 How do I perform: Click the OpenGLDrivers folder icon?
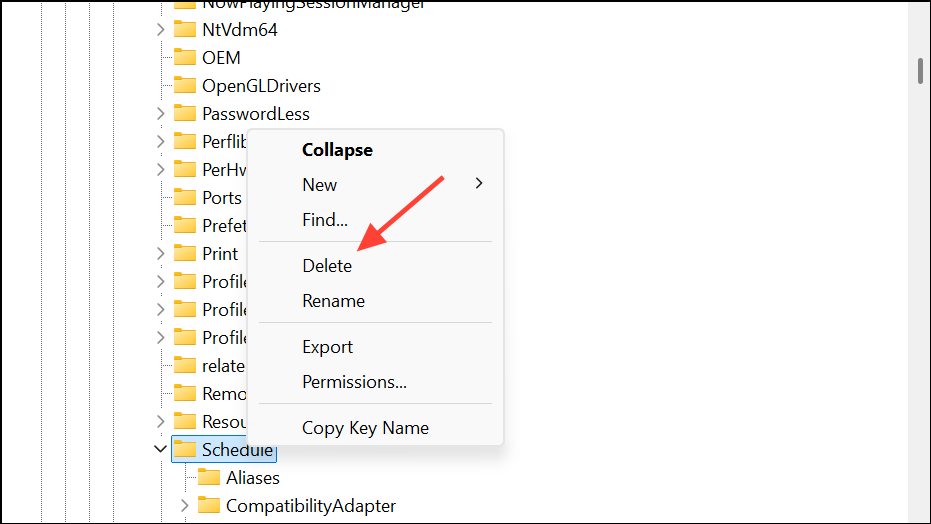click(x=185, y=85)
